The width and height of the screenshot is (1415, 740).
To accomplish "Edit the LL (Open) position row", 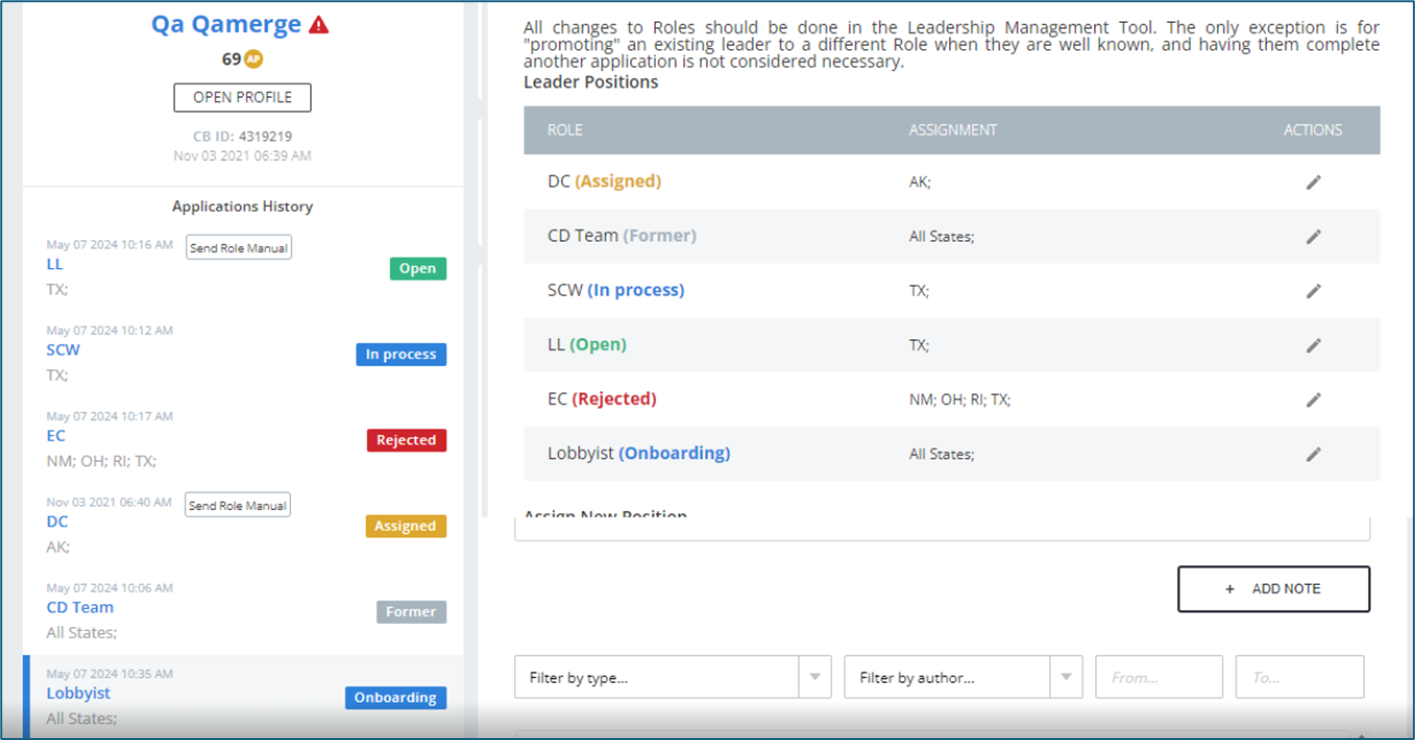I will click(x=1313, y=345).
